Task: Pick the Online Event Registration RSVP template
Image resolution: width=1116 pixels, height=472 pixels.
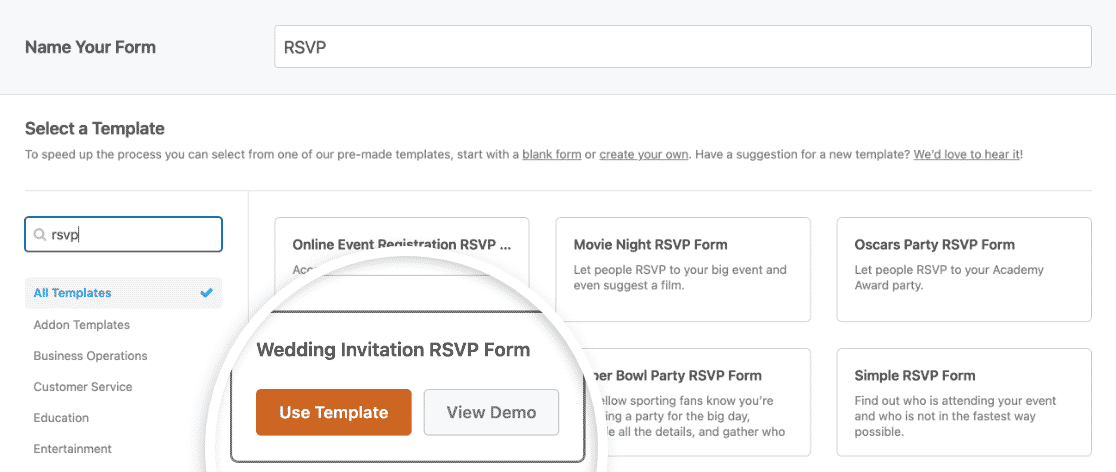Action: pos(401,244)
